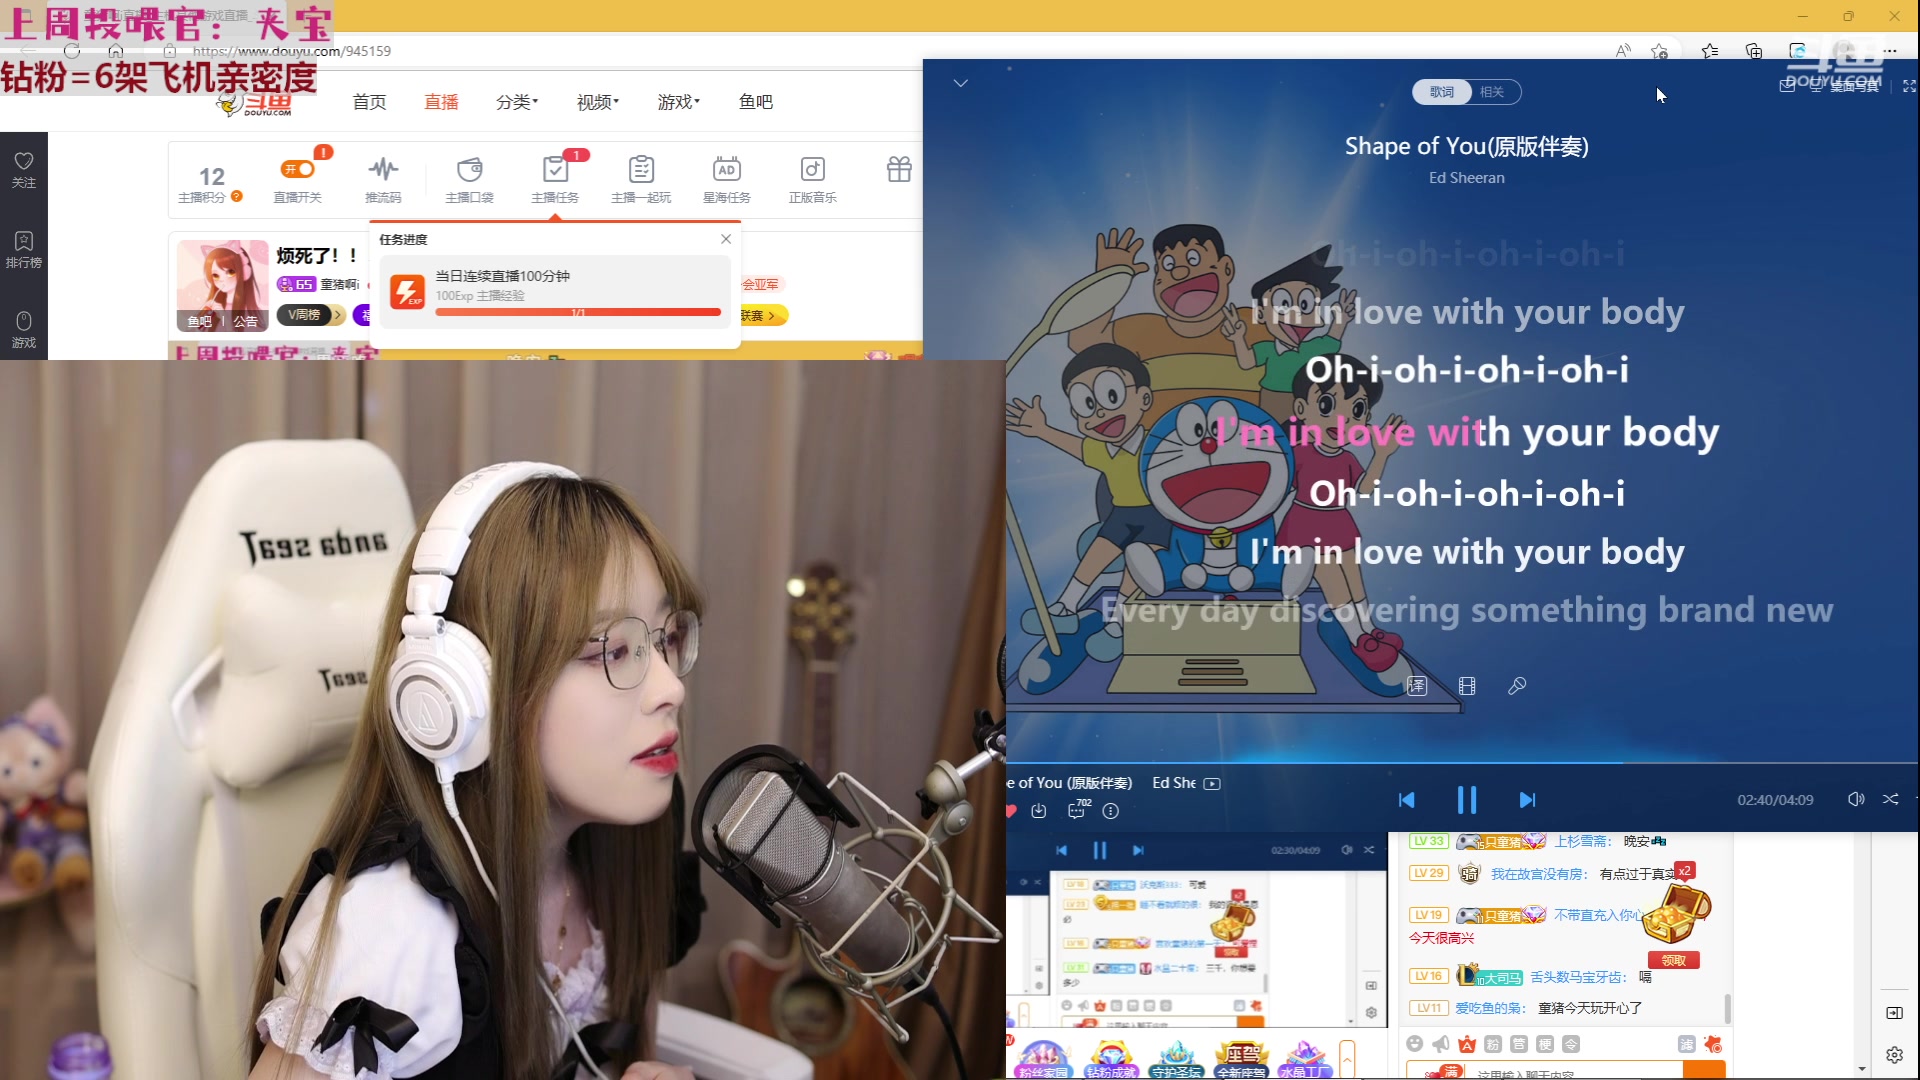This screenshot has width=1920, height=1080.
Task: Switch lyrics panel to 相关 tab
Action: pyautogui.click(x=1492, y=92)
